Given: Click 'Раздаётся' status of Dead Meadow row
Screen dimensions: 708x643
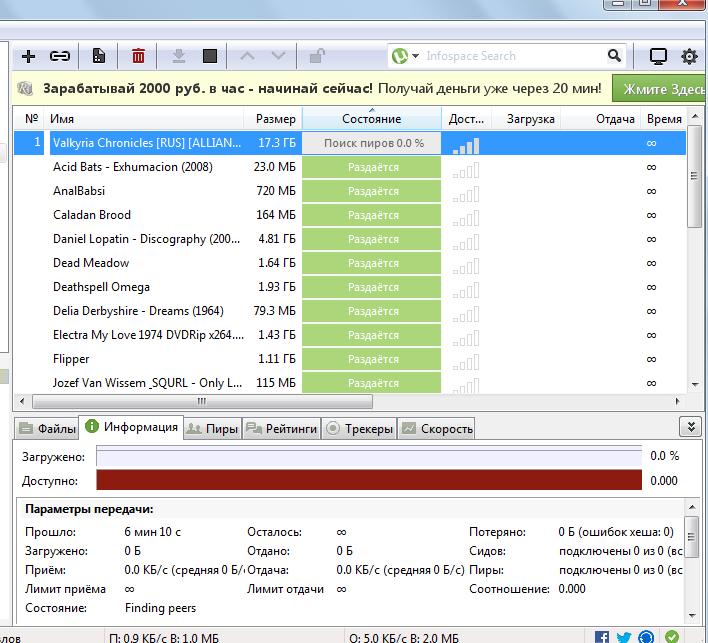Looking at the screenshot, I should point(372,263).
